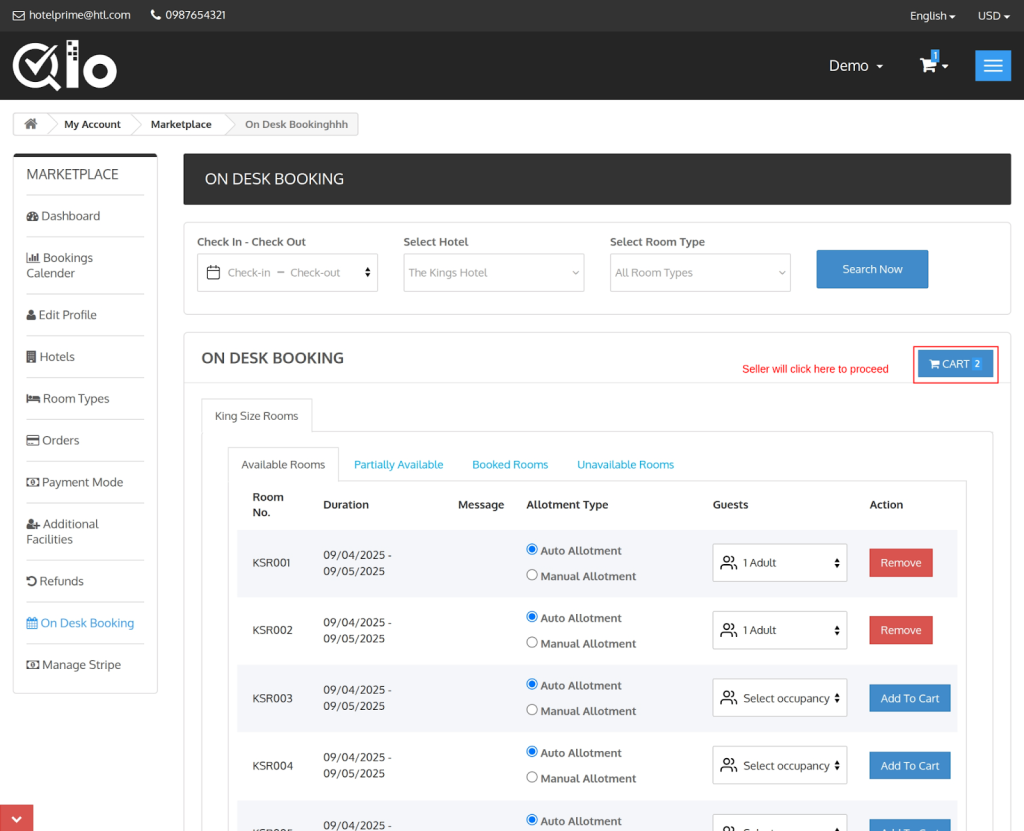This screenshot has height=831, width=1024.
Task: Add room KSR003 to cart
Action: [910, 698]
